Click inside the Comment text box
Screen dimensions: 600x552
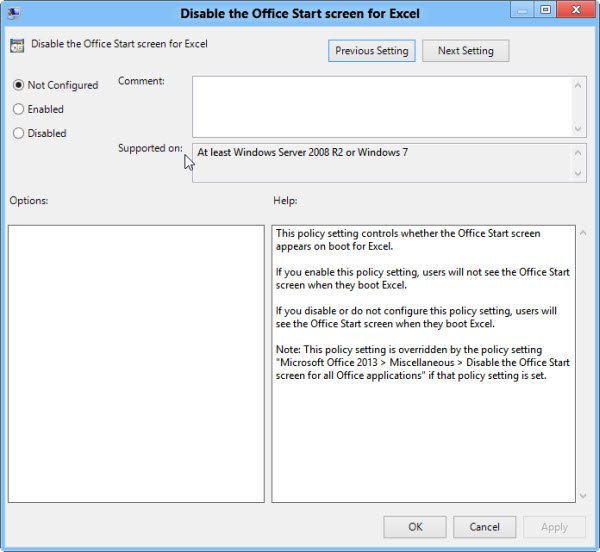pos(382,107)
